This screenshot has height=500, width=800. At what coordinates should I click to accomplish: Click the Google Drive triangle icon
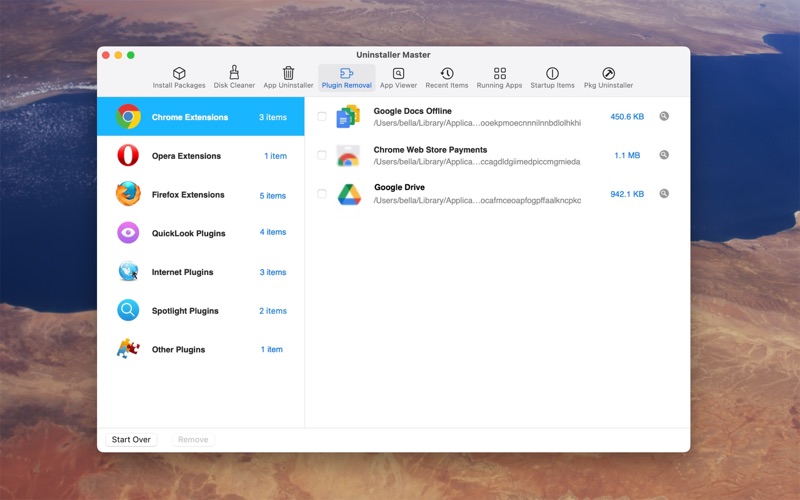[x=349, y=194]
